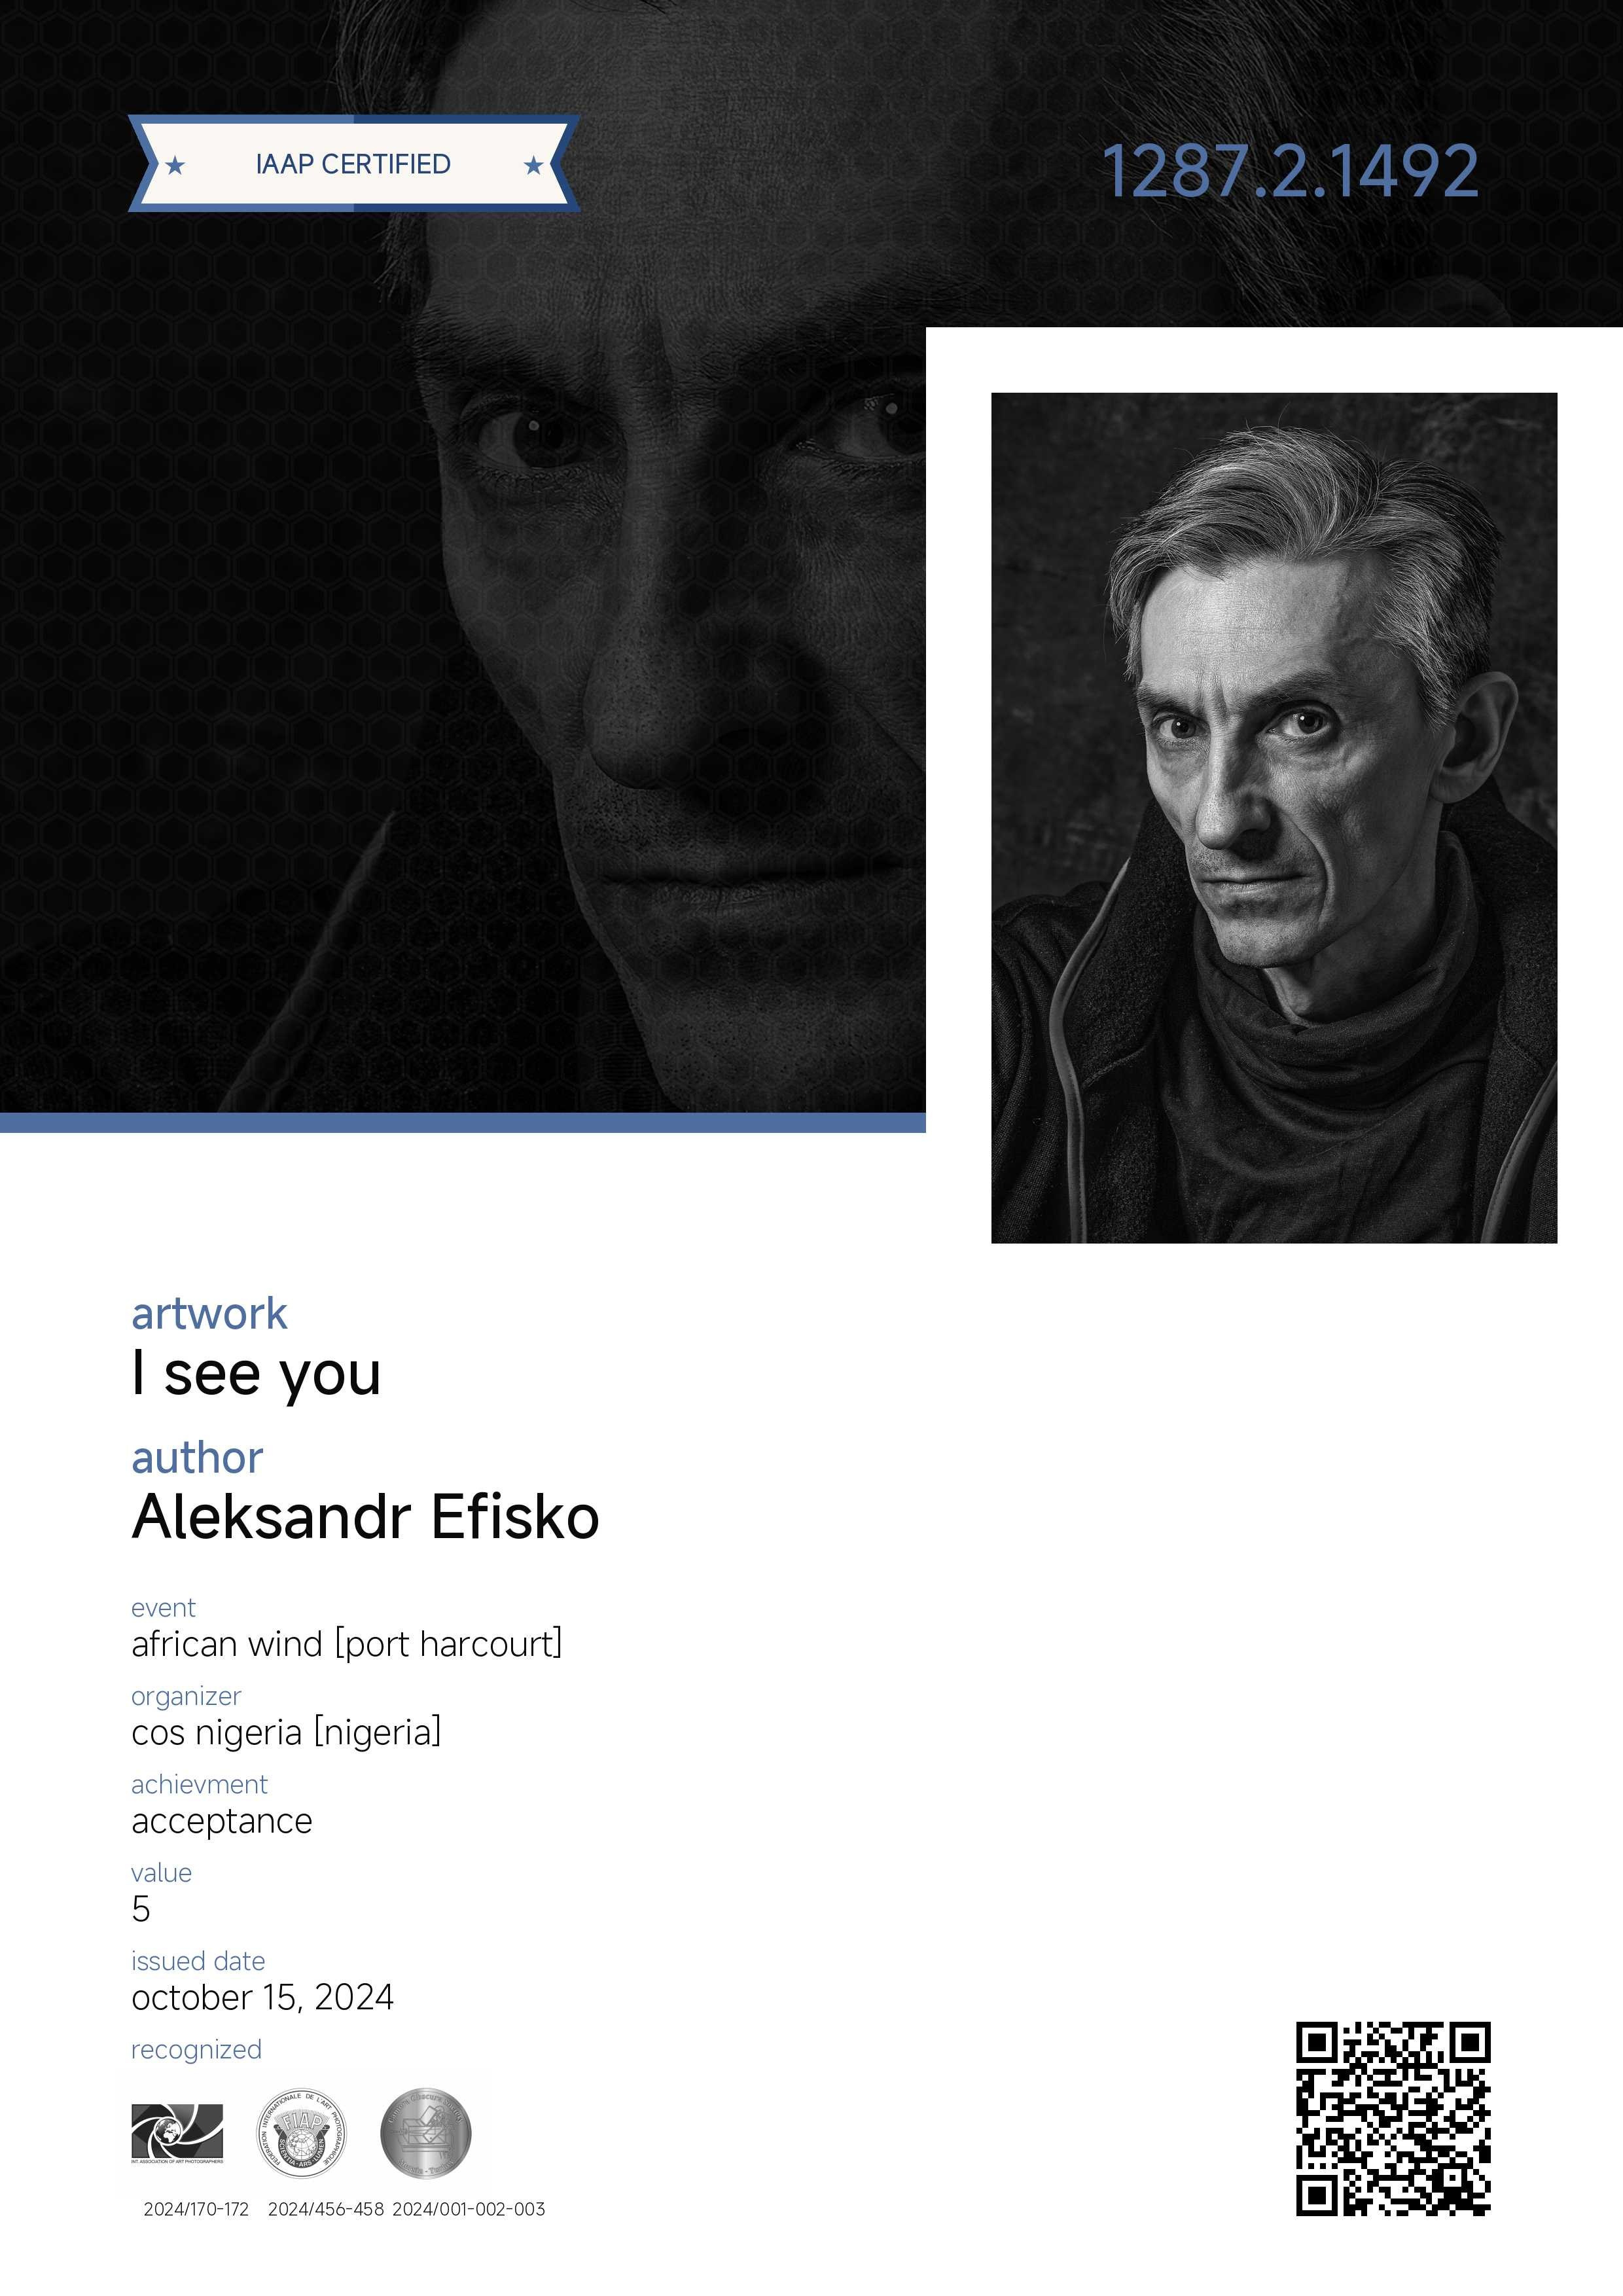Image resolution: width=1623 pixels, height=2296 pixels.
Task: Click the blue horizontal bar under the image
Action: point(463,1122)
